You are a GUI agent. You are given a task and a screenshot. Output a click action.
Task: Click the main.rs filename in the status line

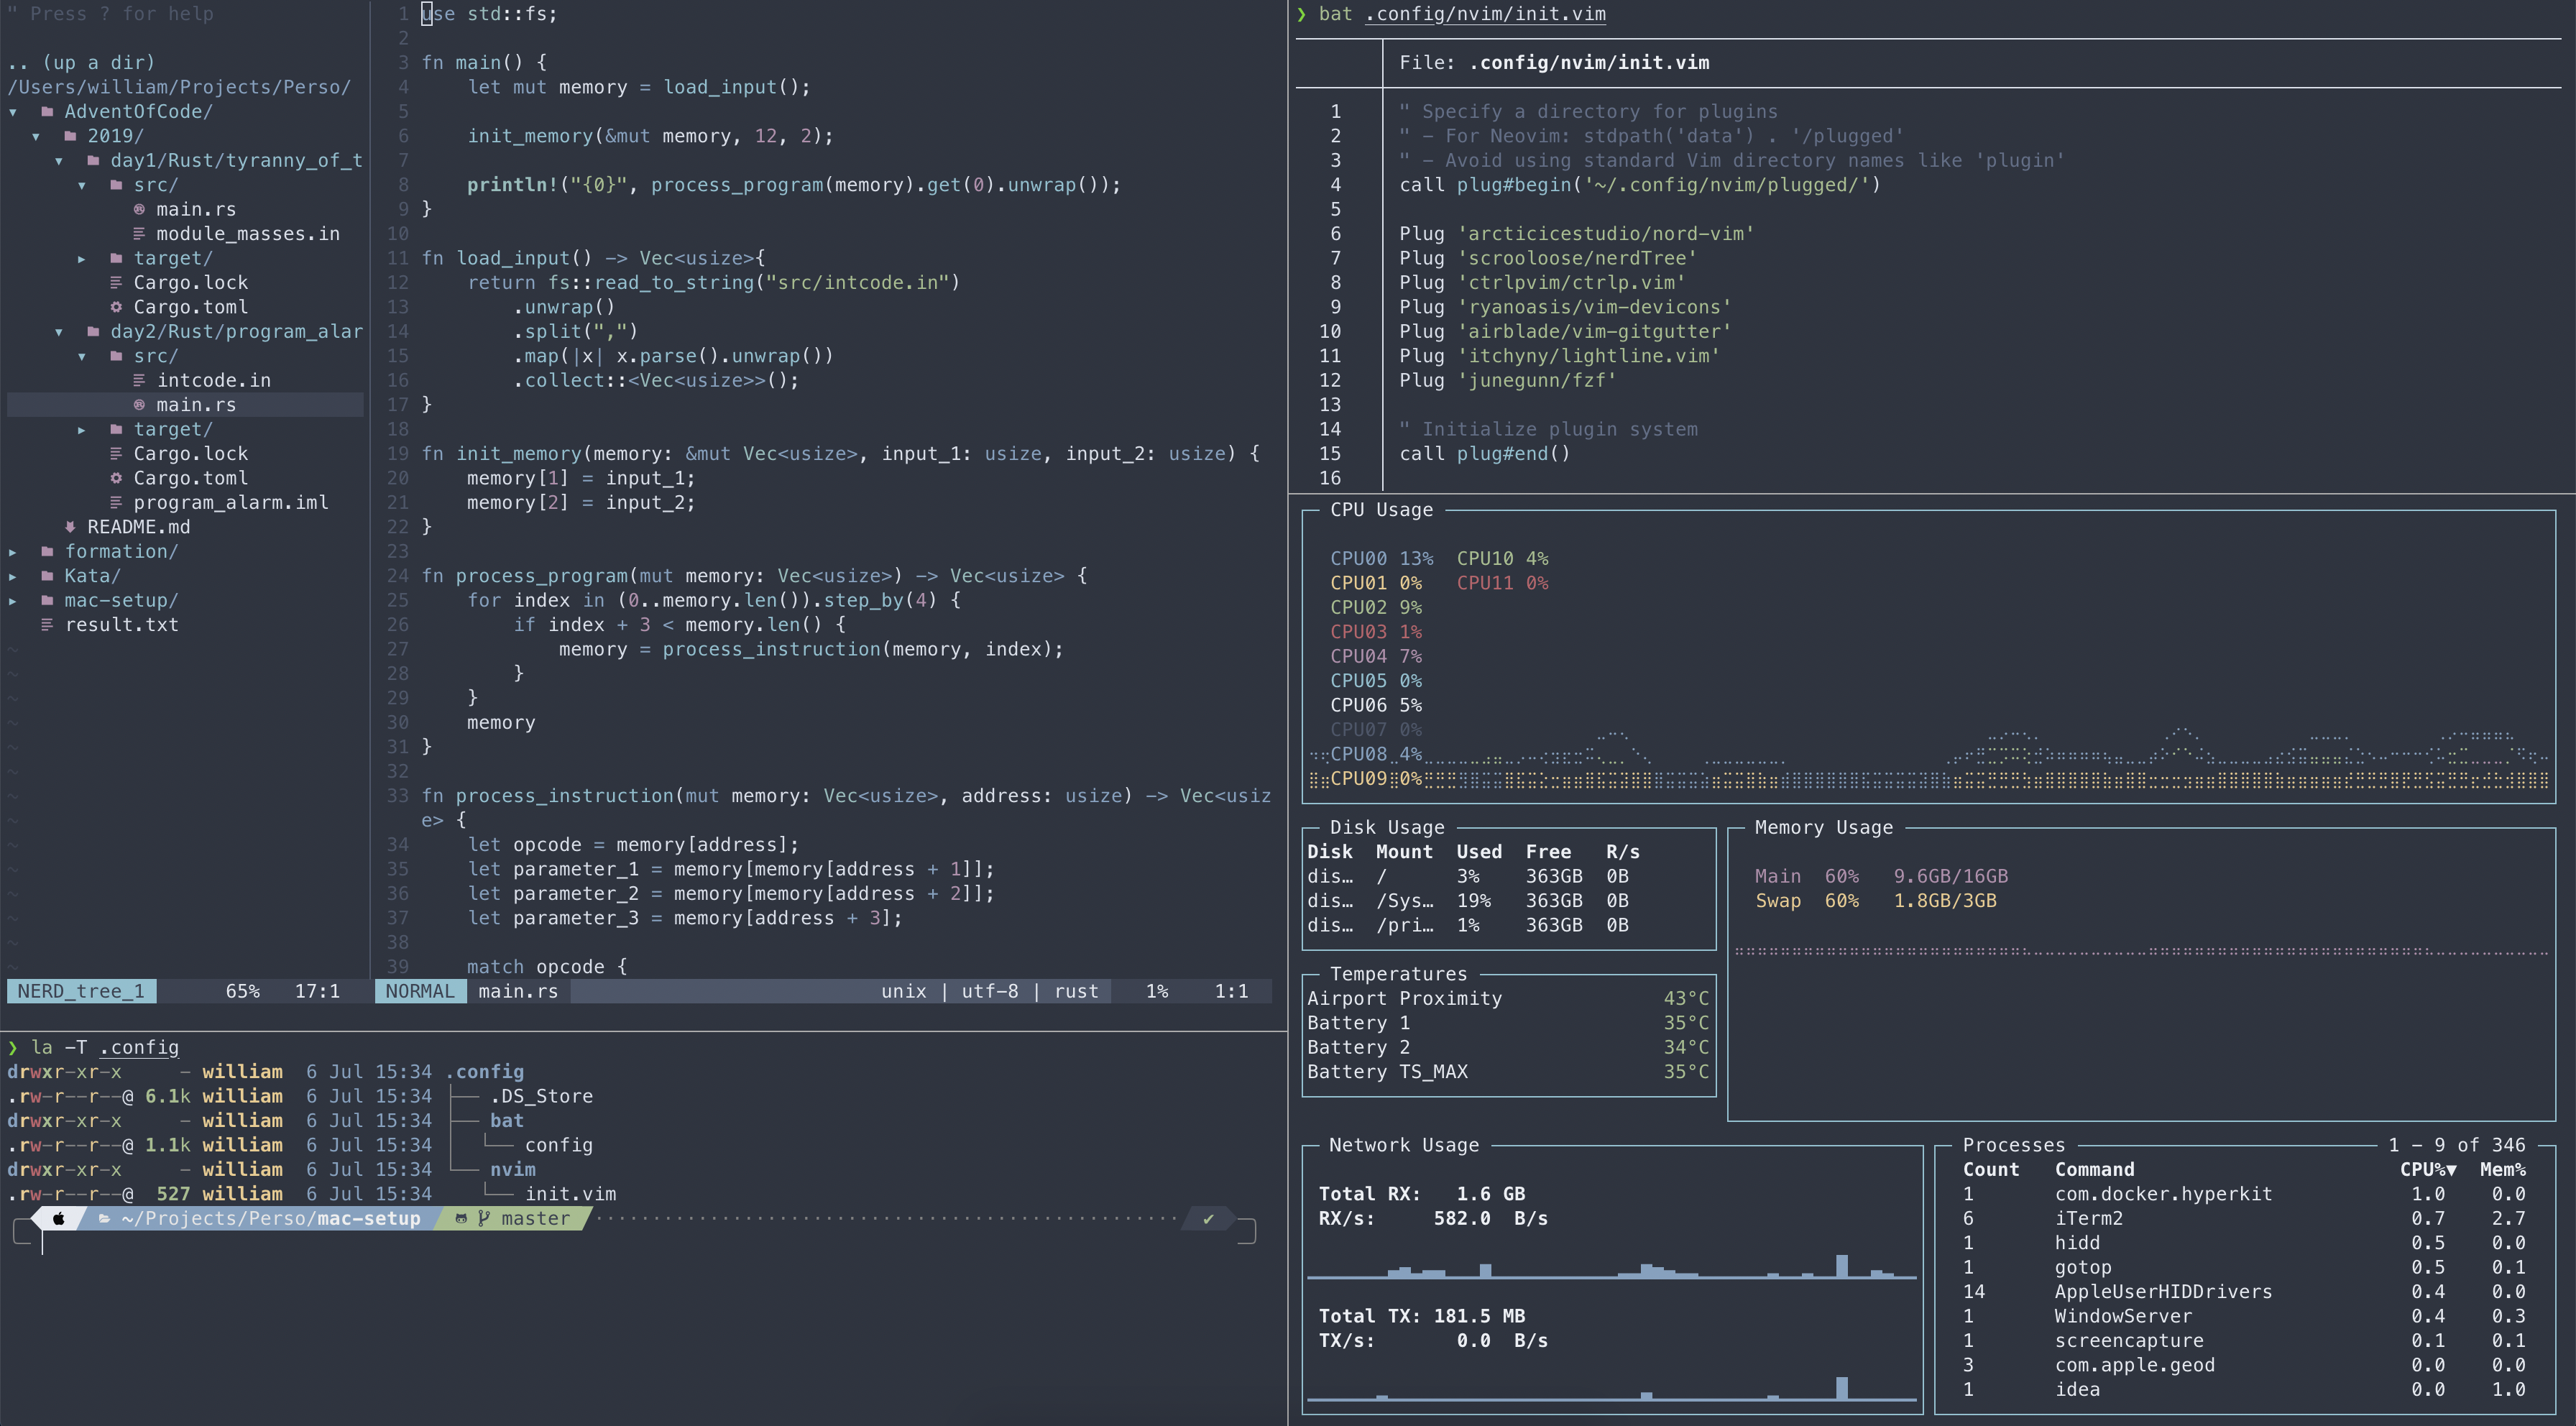click(x=518, y=991)
